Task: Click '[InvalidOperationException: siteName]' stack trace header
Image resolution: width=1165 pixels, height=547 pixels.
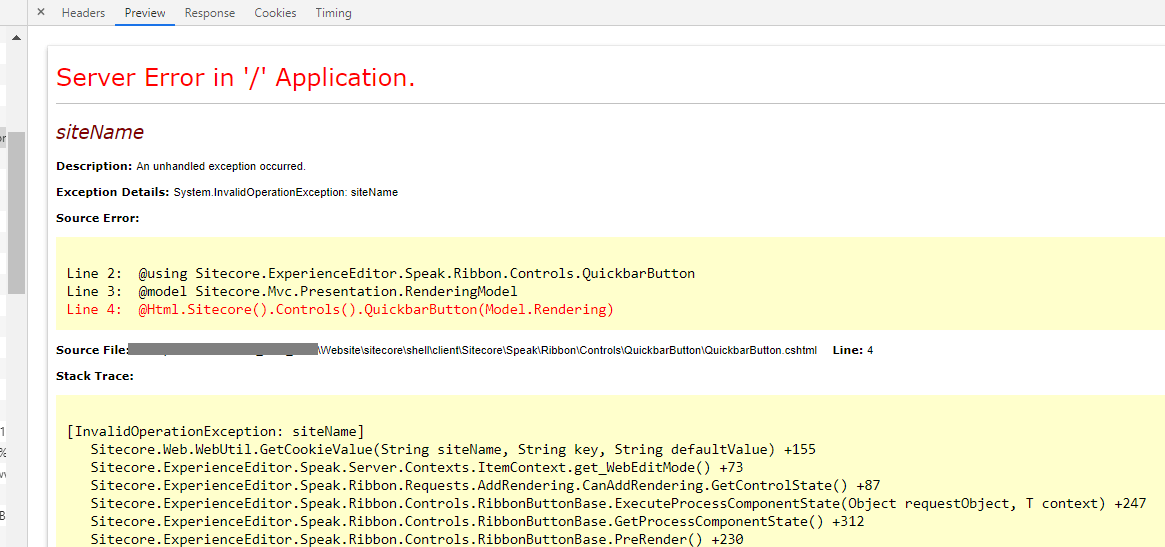Action: (215, 431)
